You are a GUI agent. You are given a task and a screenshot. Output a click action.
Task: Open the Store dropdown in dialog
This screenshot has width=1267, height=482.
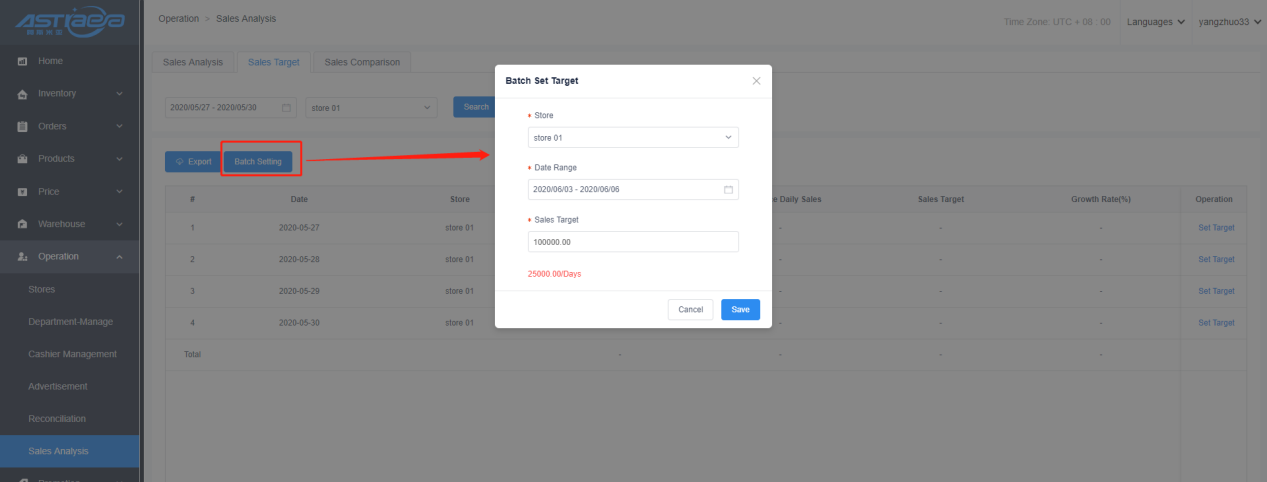[632, 137]
